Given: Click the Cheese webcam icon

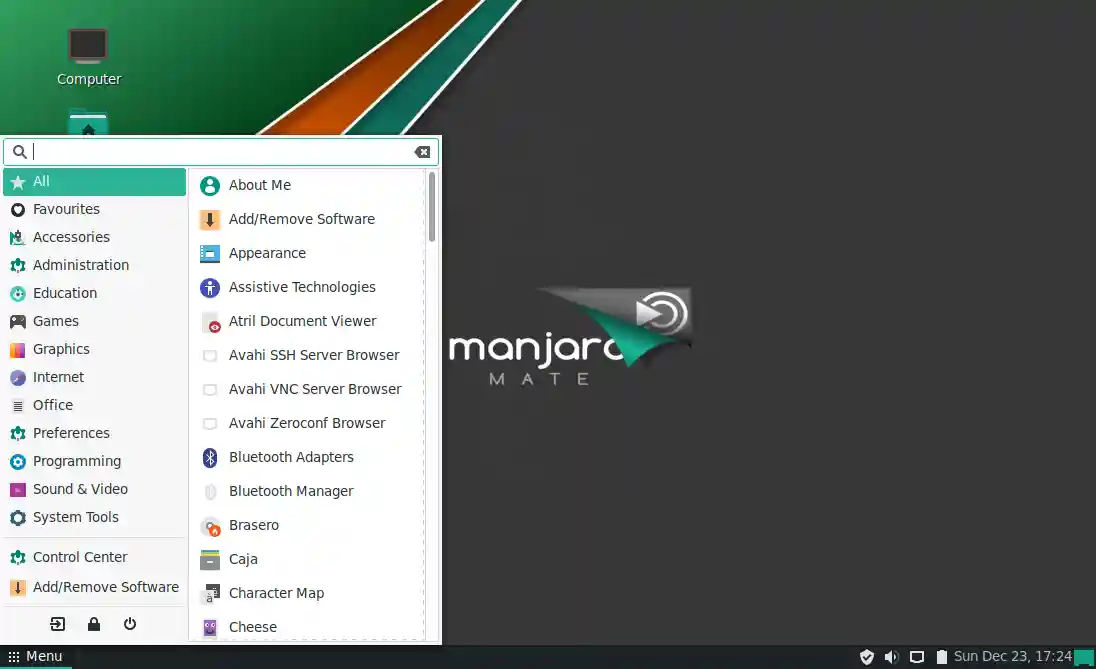Looking at the screenshot, I should pyautogui.click(x=210, y=627).
